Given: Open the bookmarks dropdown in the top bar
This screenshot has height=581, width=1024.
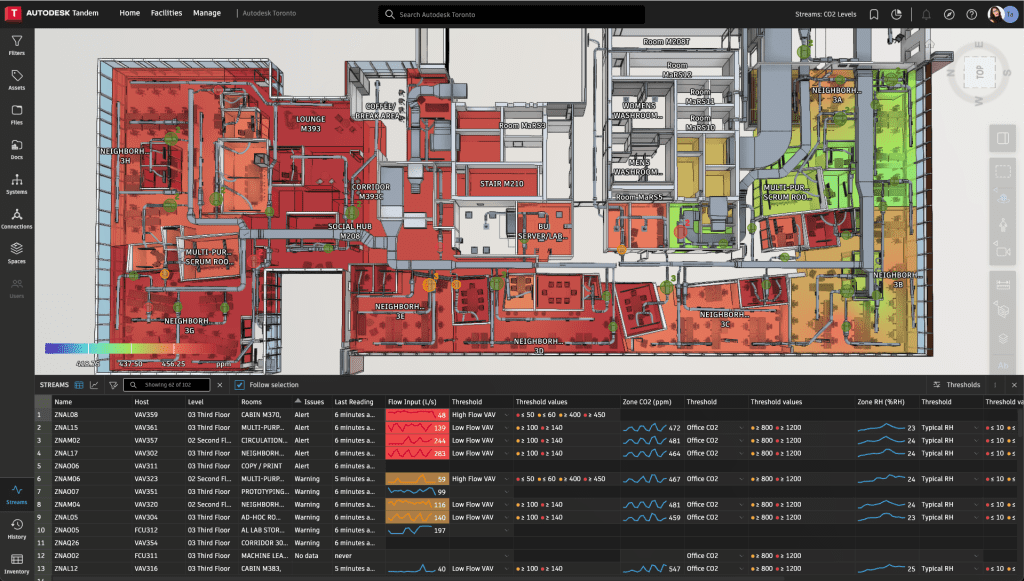Looking at the screenshot, I should pos(874,14).
